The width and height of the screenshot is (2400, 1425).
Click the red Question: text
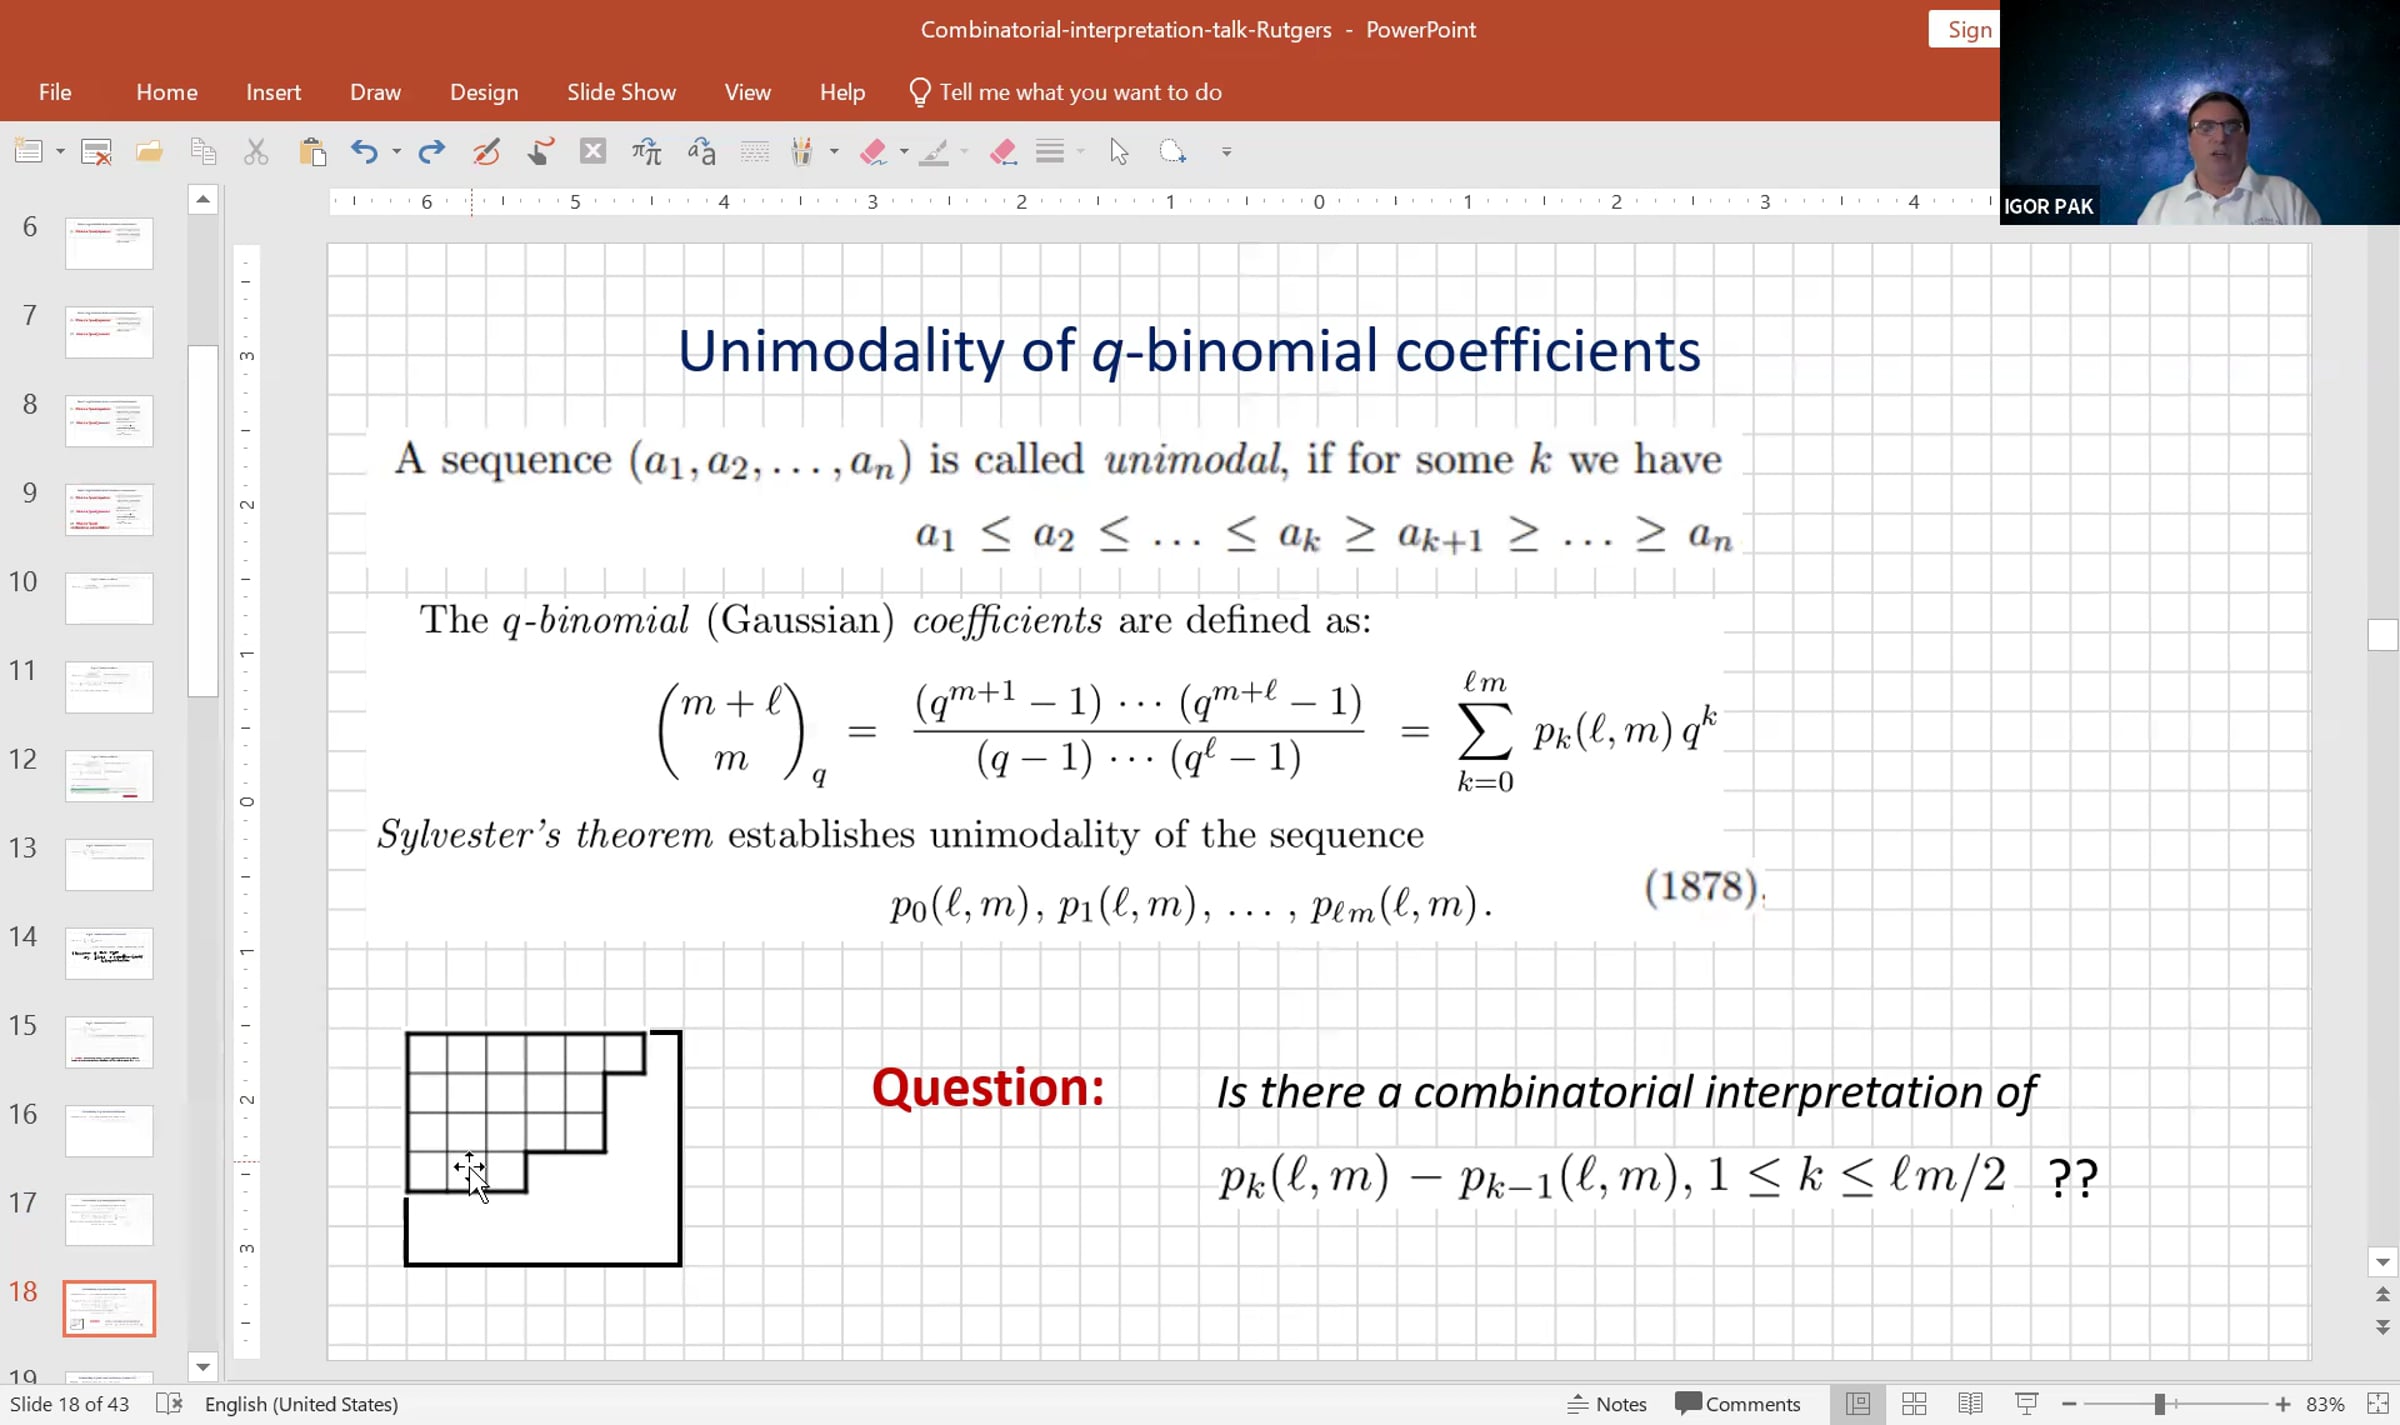click(987, 1088)
